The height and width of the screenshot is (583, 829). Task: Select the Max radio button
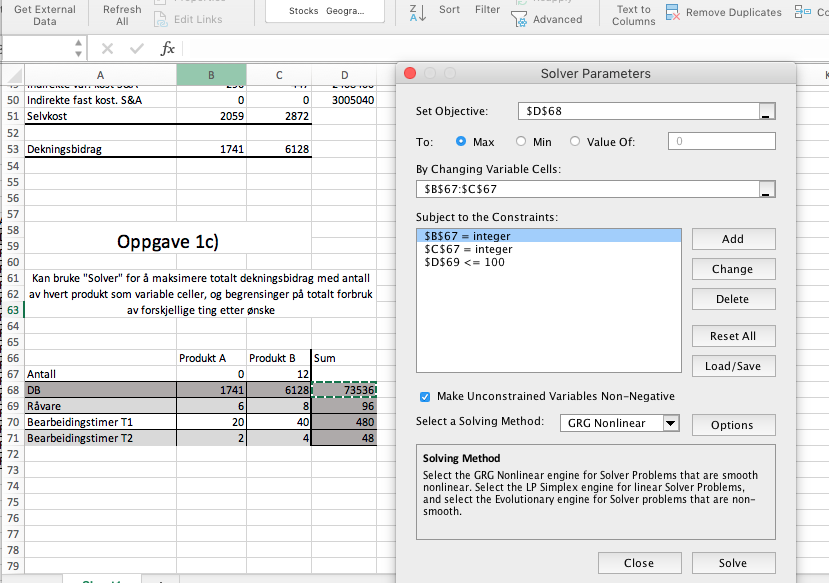coord(461,142)
